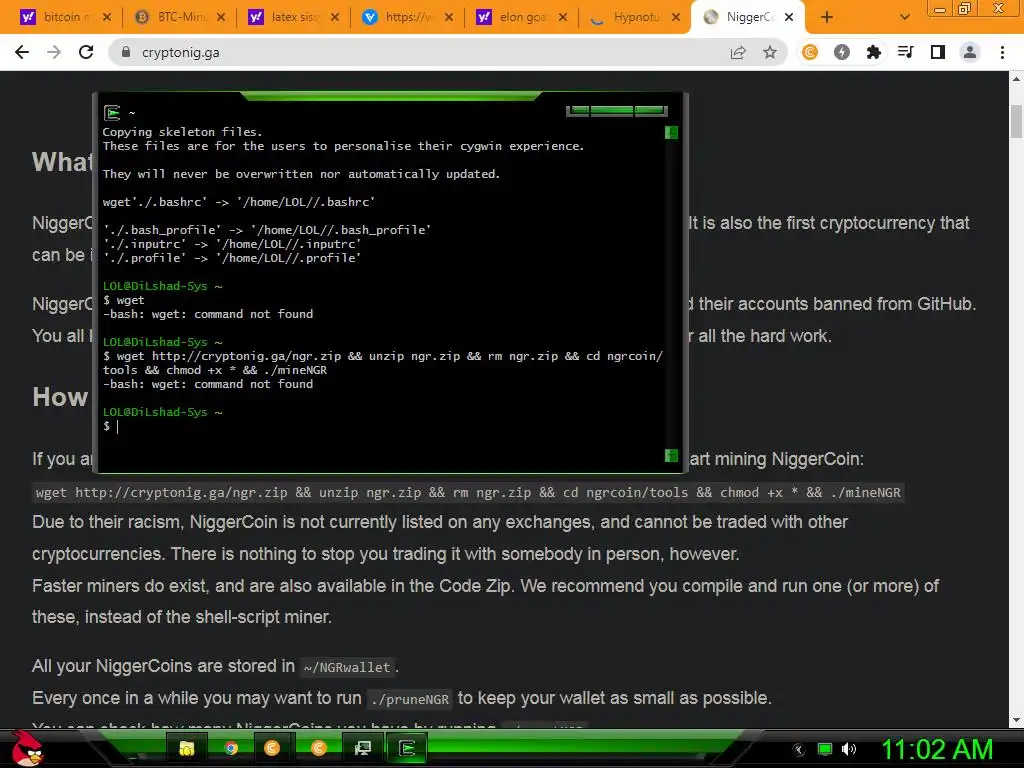Click the '~/NGRwallet' code text
The height and width of the screenshot is (768, 1024).
(x=347, y=667)
